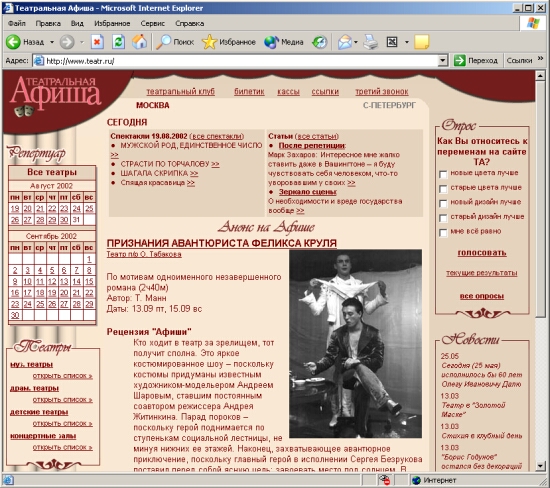Open list under 'концертные залы'
Screen dimensions: 550x488
62,447
